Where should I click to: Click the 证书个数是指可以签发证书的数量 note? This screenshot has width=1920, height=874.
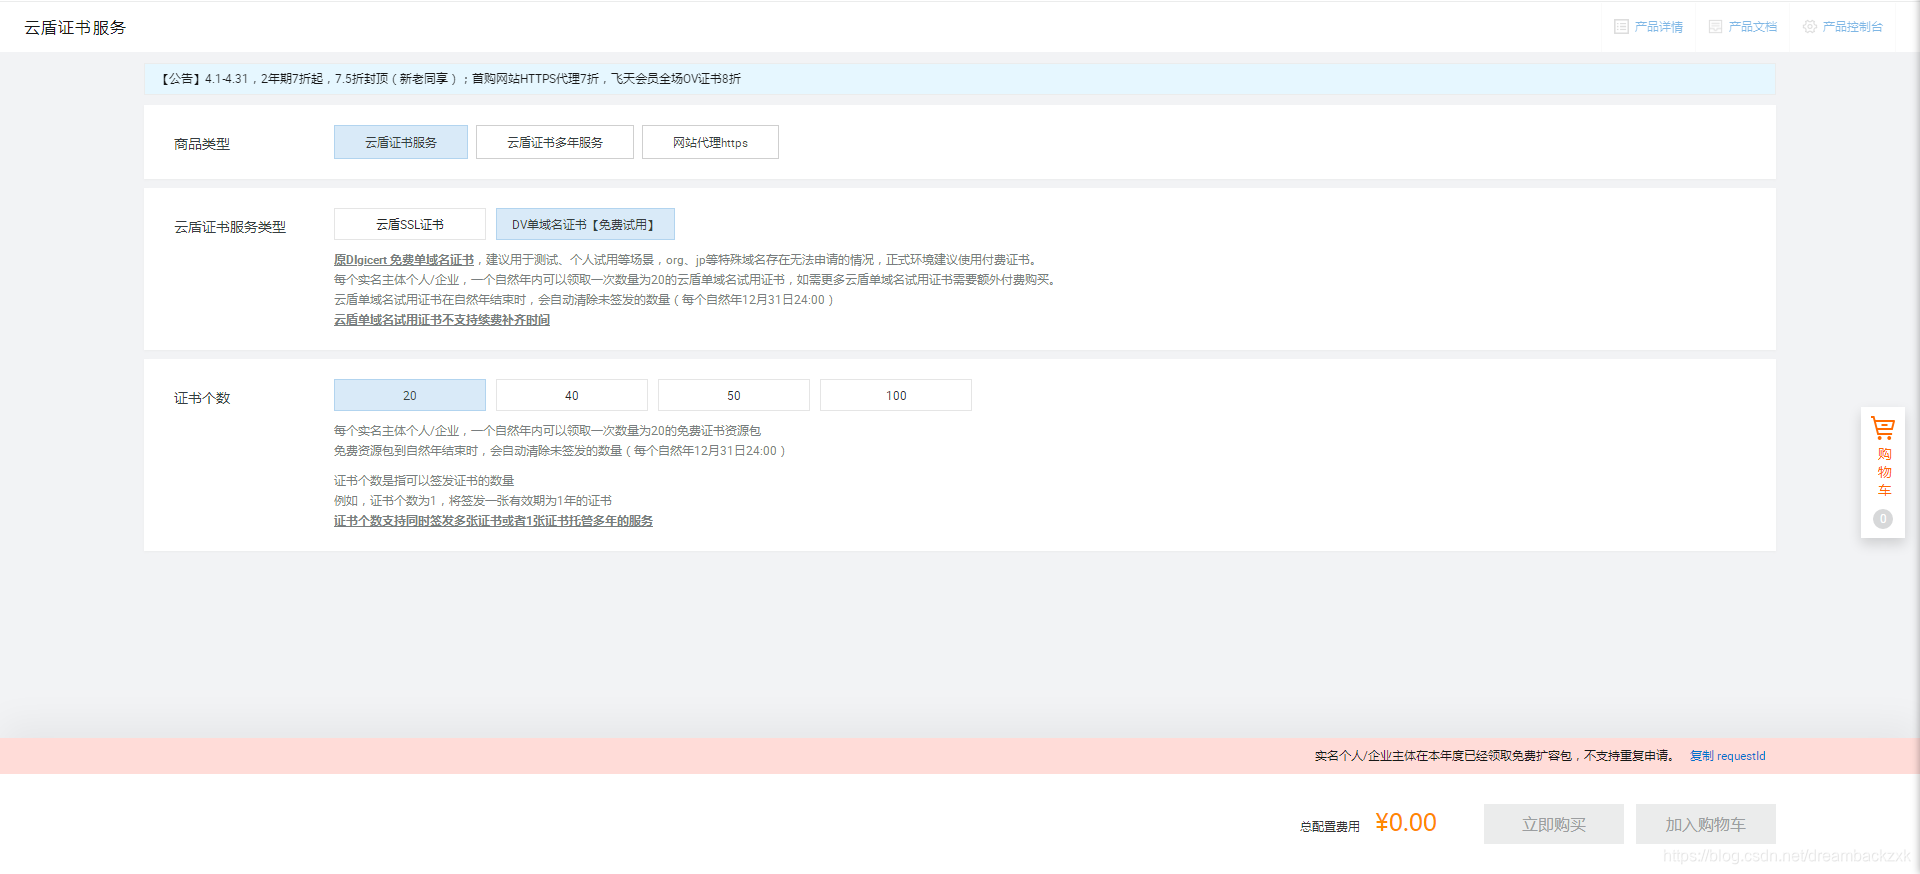point(424,481)
